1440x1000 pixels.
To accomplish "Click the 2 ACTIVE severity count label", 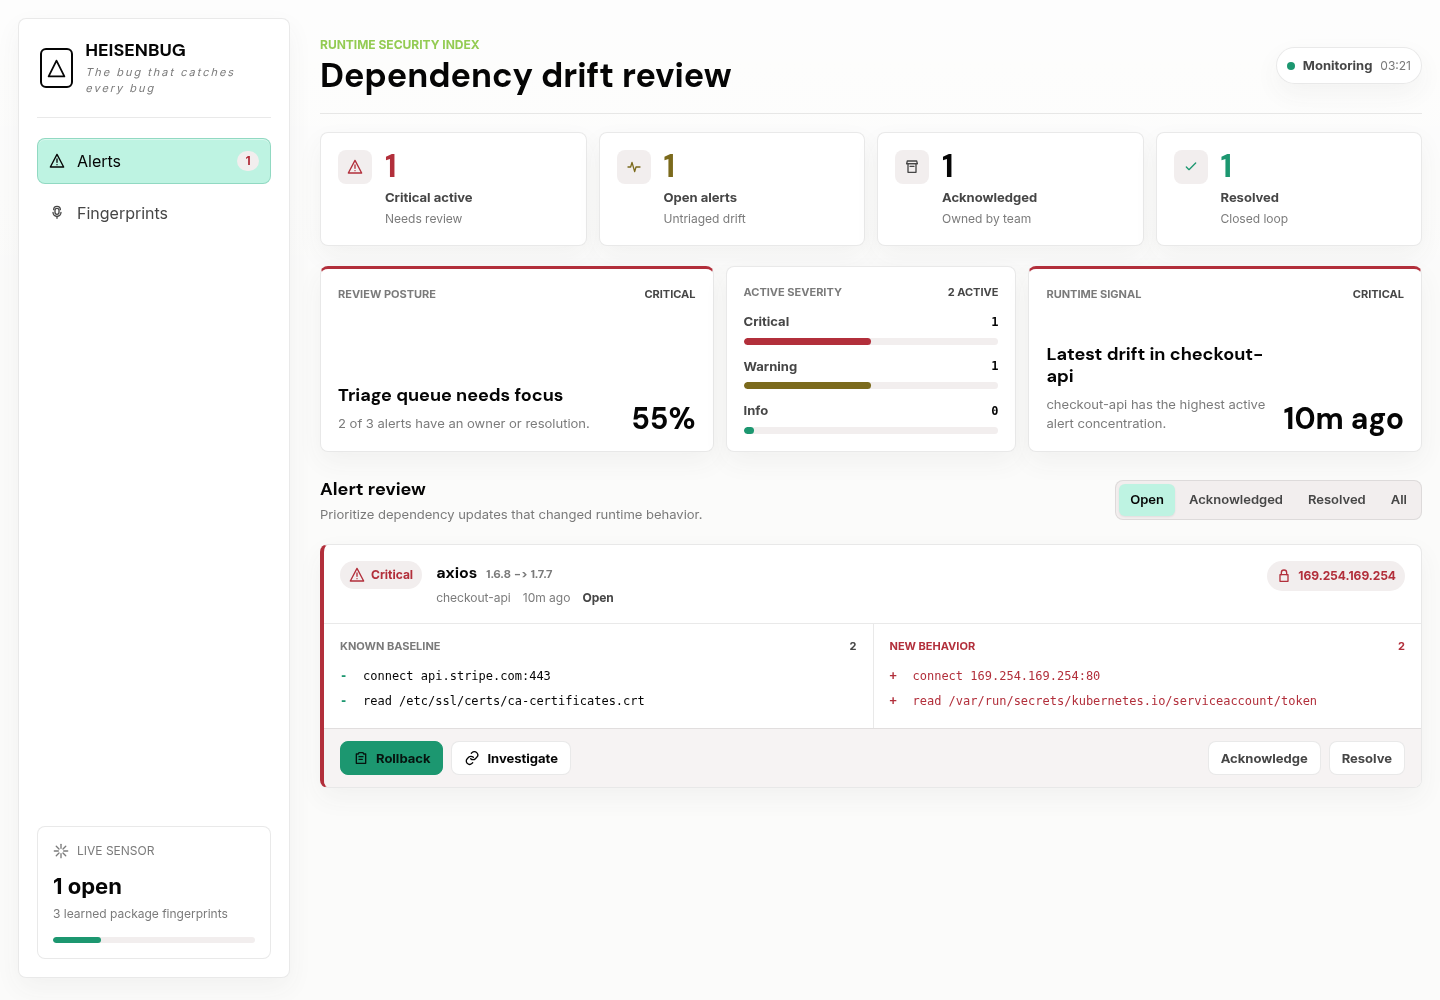I will tap(973, 292).
